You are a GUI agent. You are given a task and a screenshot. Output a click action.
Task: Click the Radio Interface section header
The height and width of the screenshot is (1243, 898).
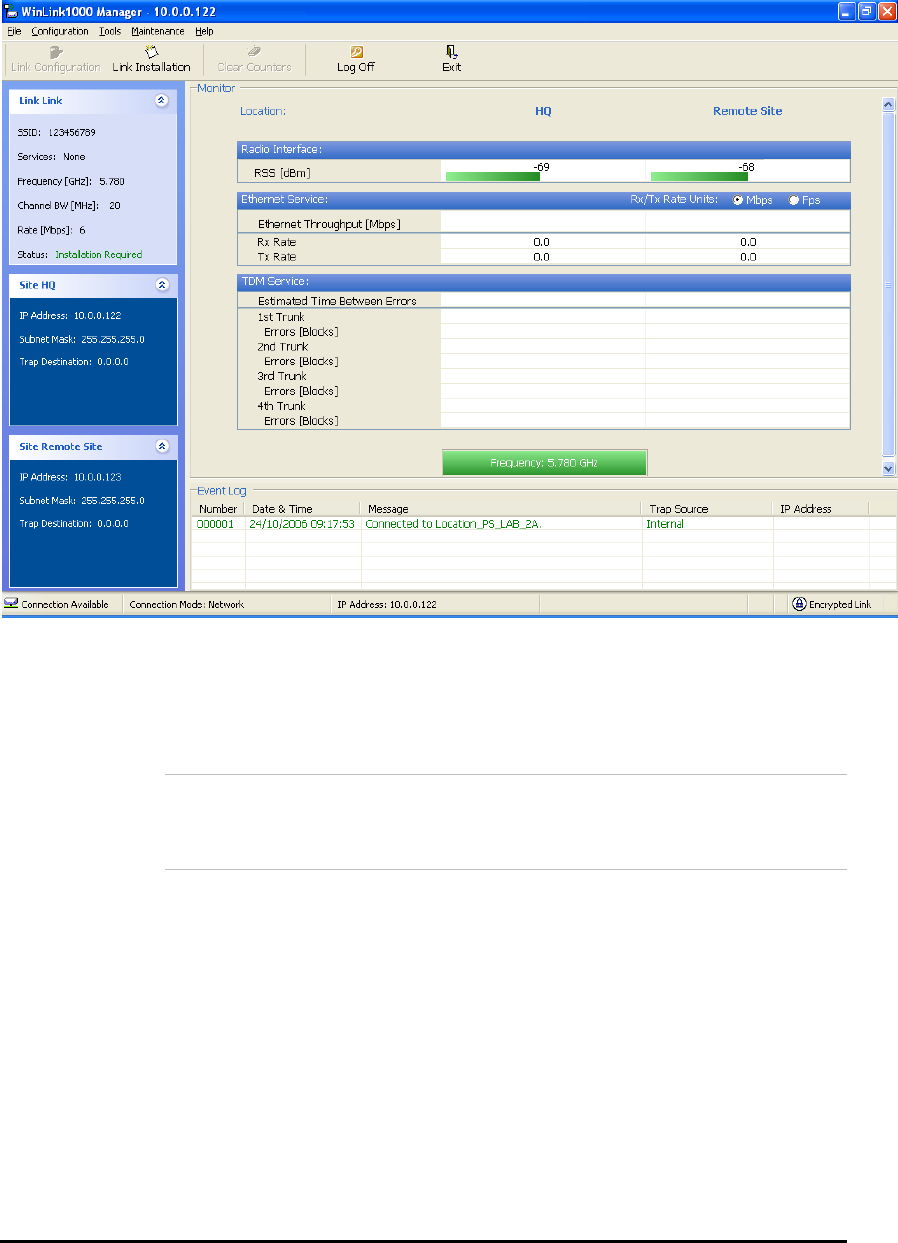(x=543, y=150)
